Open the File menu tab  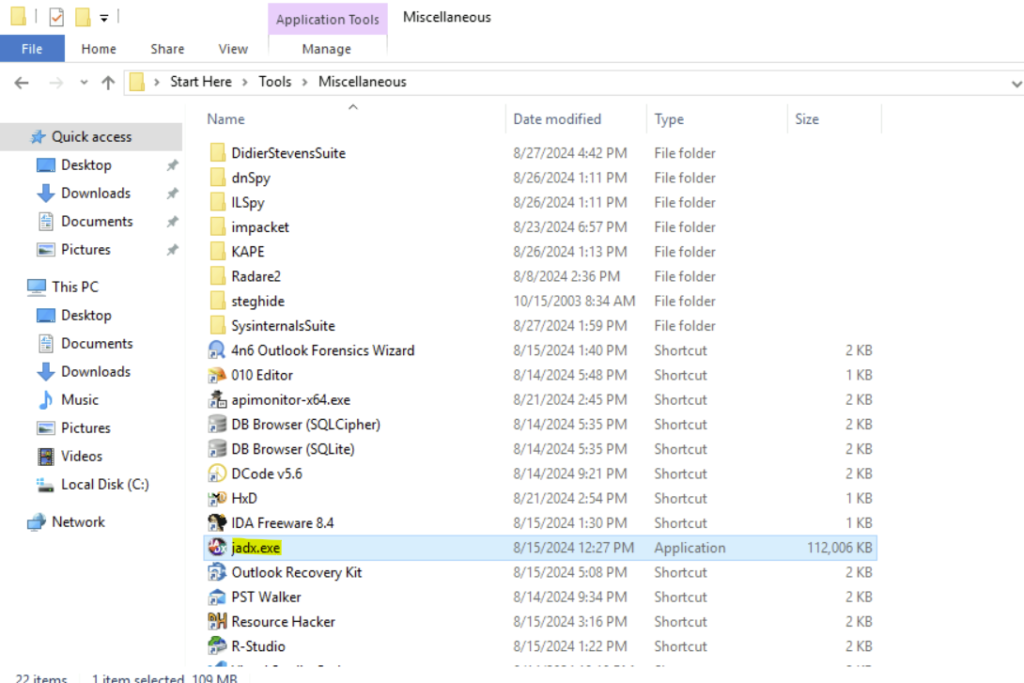32,49
